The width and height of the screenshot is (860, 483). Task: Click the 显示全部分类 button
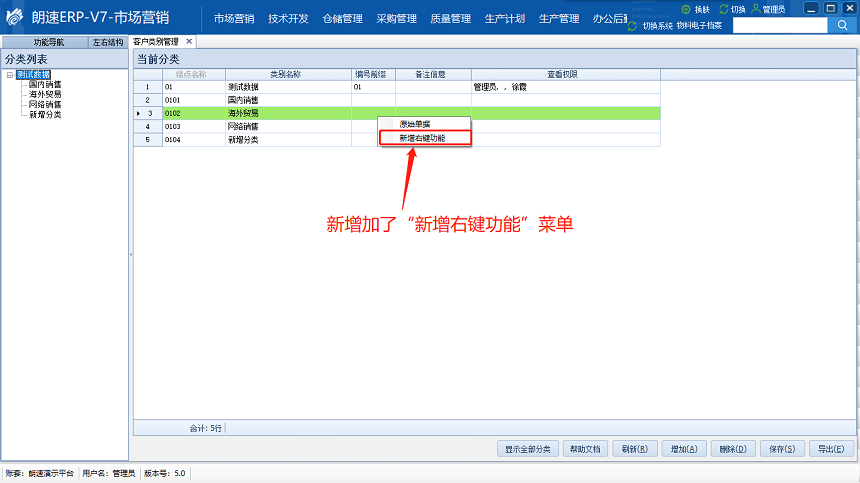pyautogui.click(x=527, y=449)
